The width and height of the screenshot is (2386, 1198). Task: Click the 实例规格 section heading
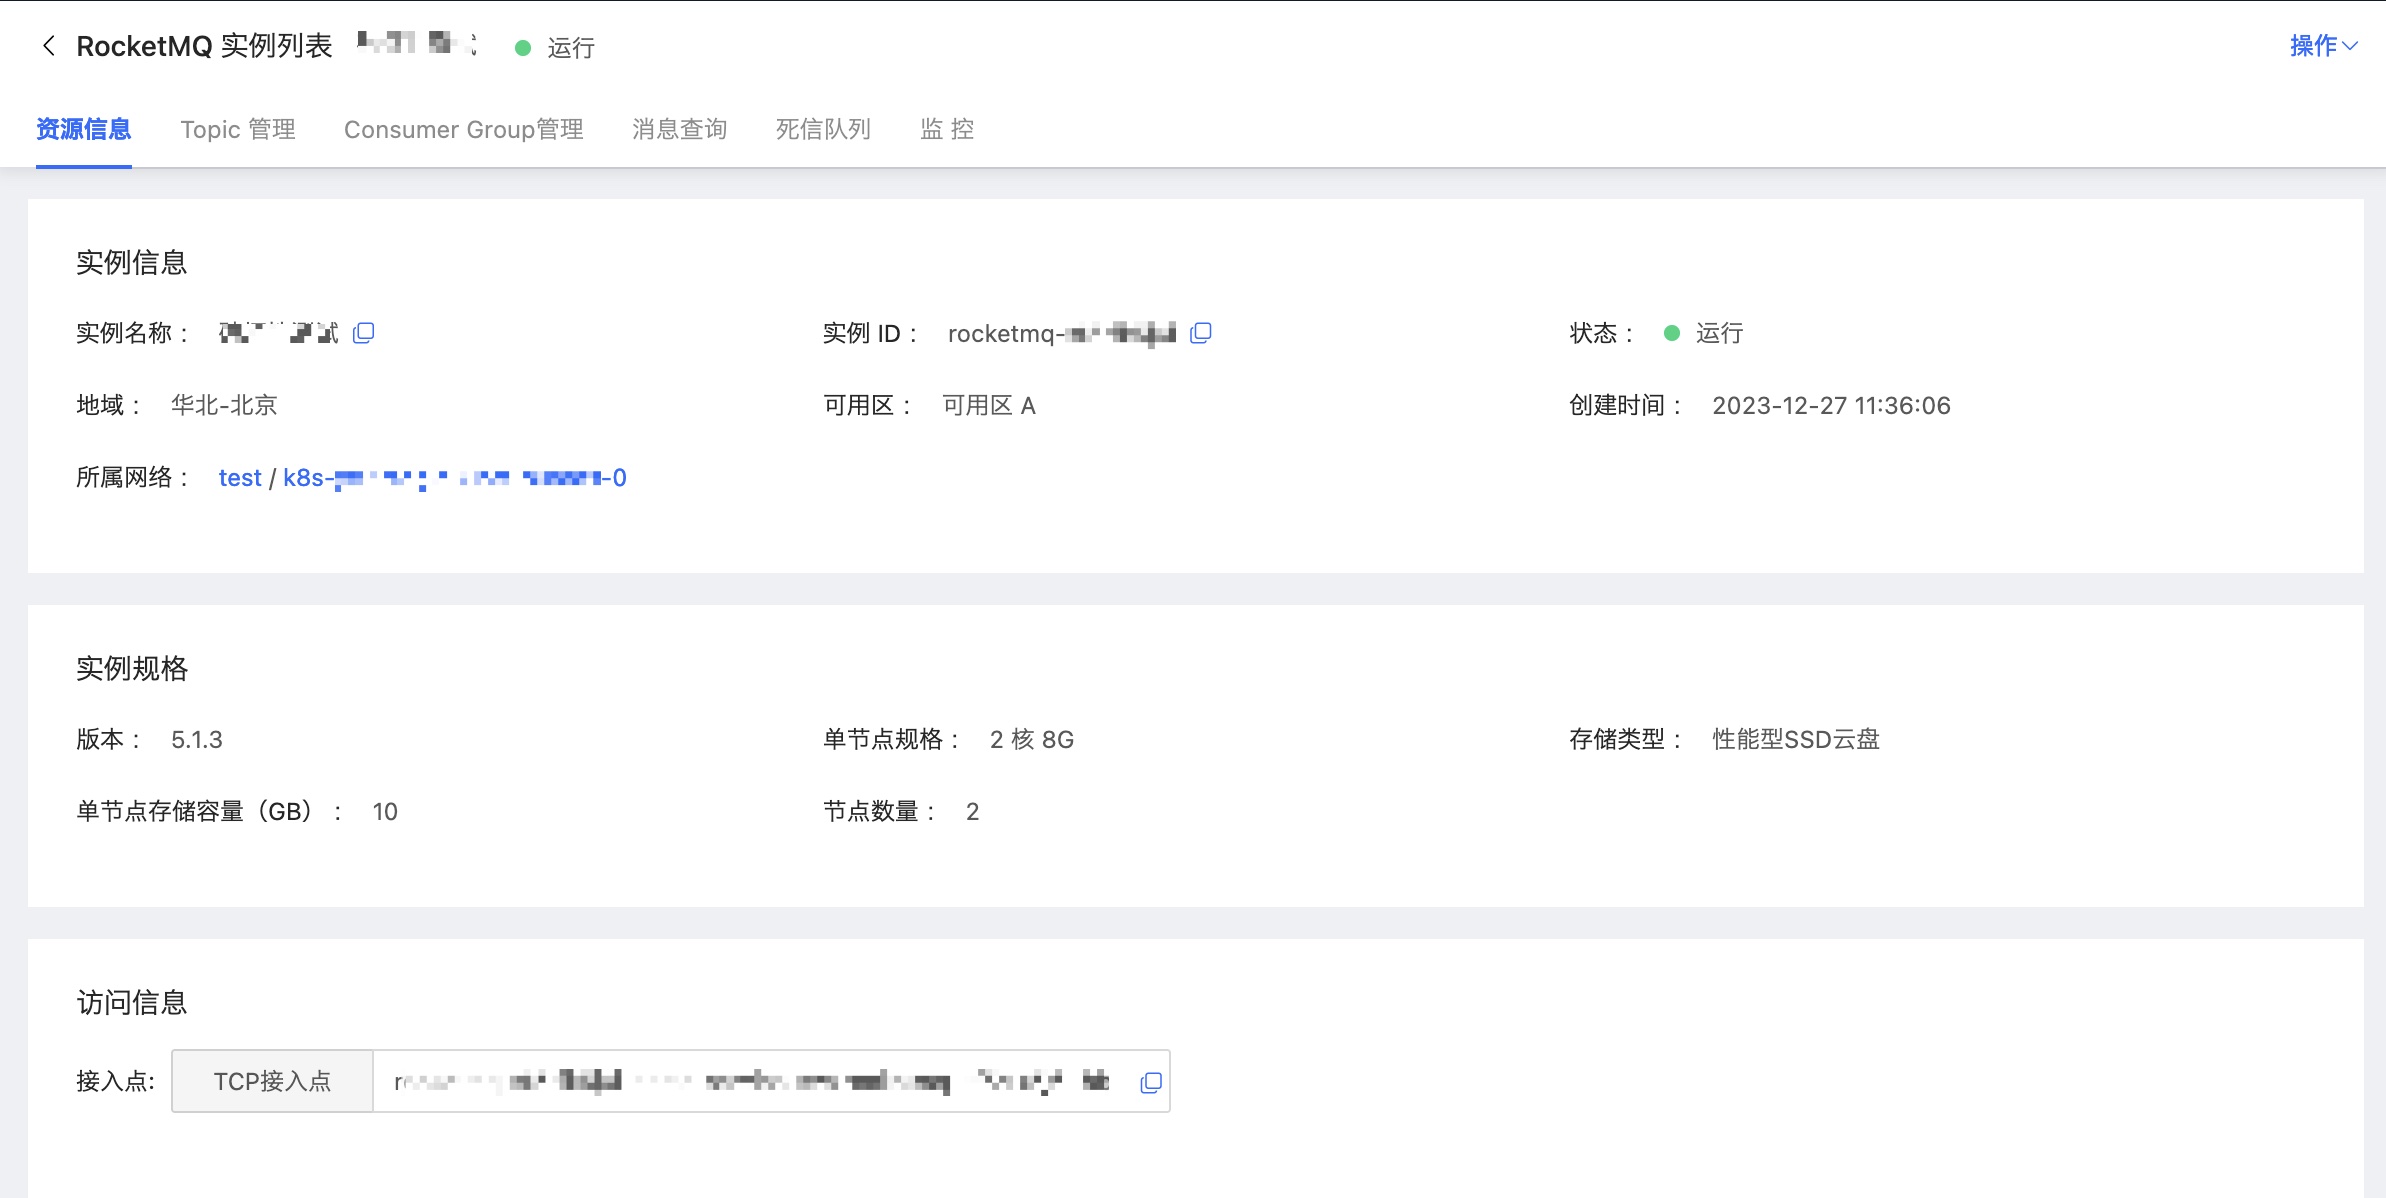pos(132,669)
